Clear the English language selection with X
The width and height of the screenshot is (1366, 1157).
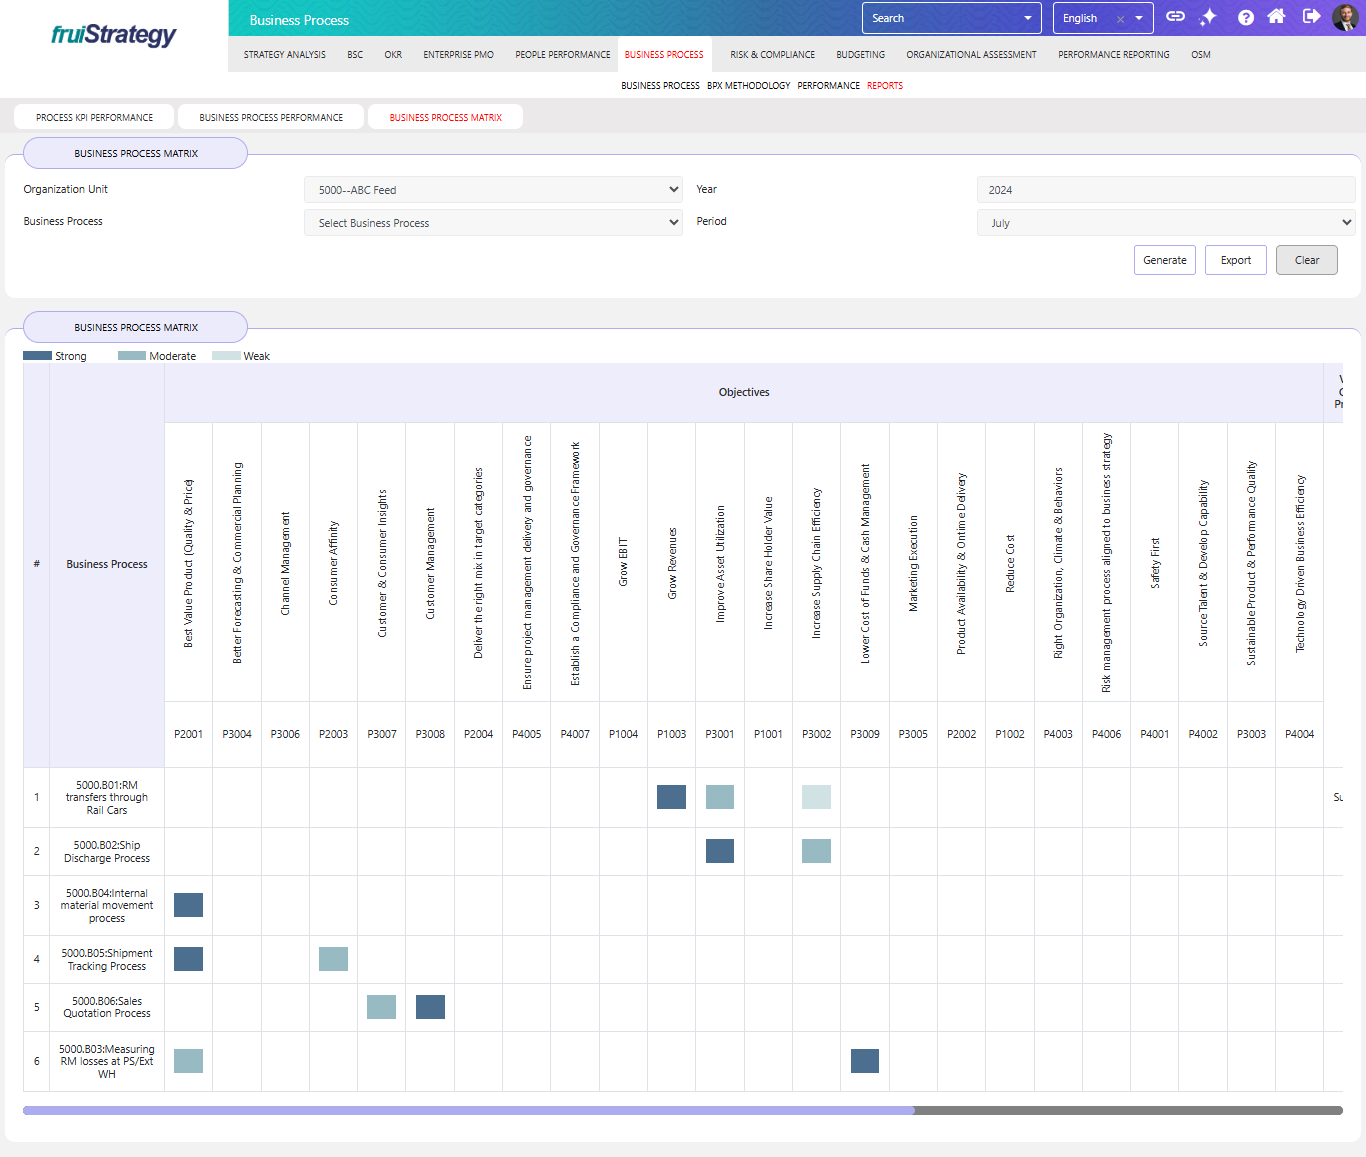1120,19
